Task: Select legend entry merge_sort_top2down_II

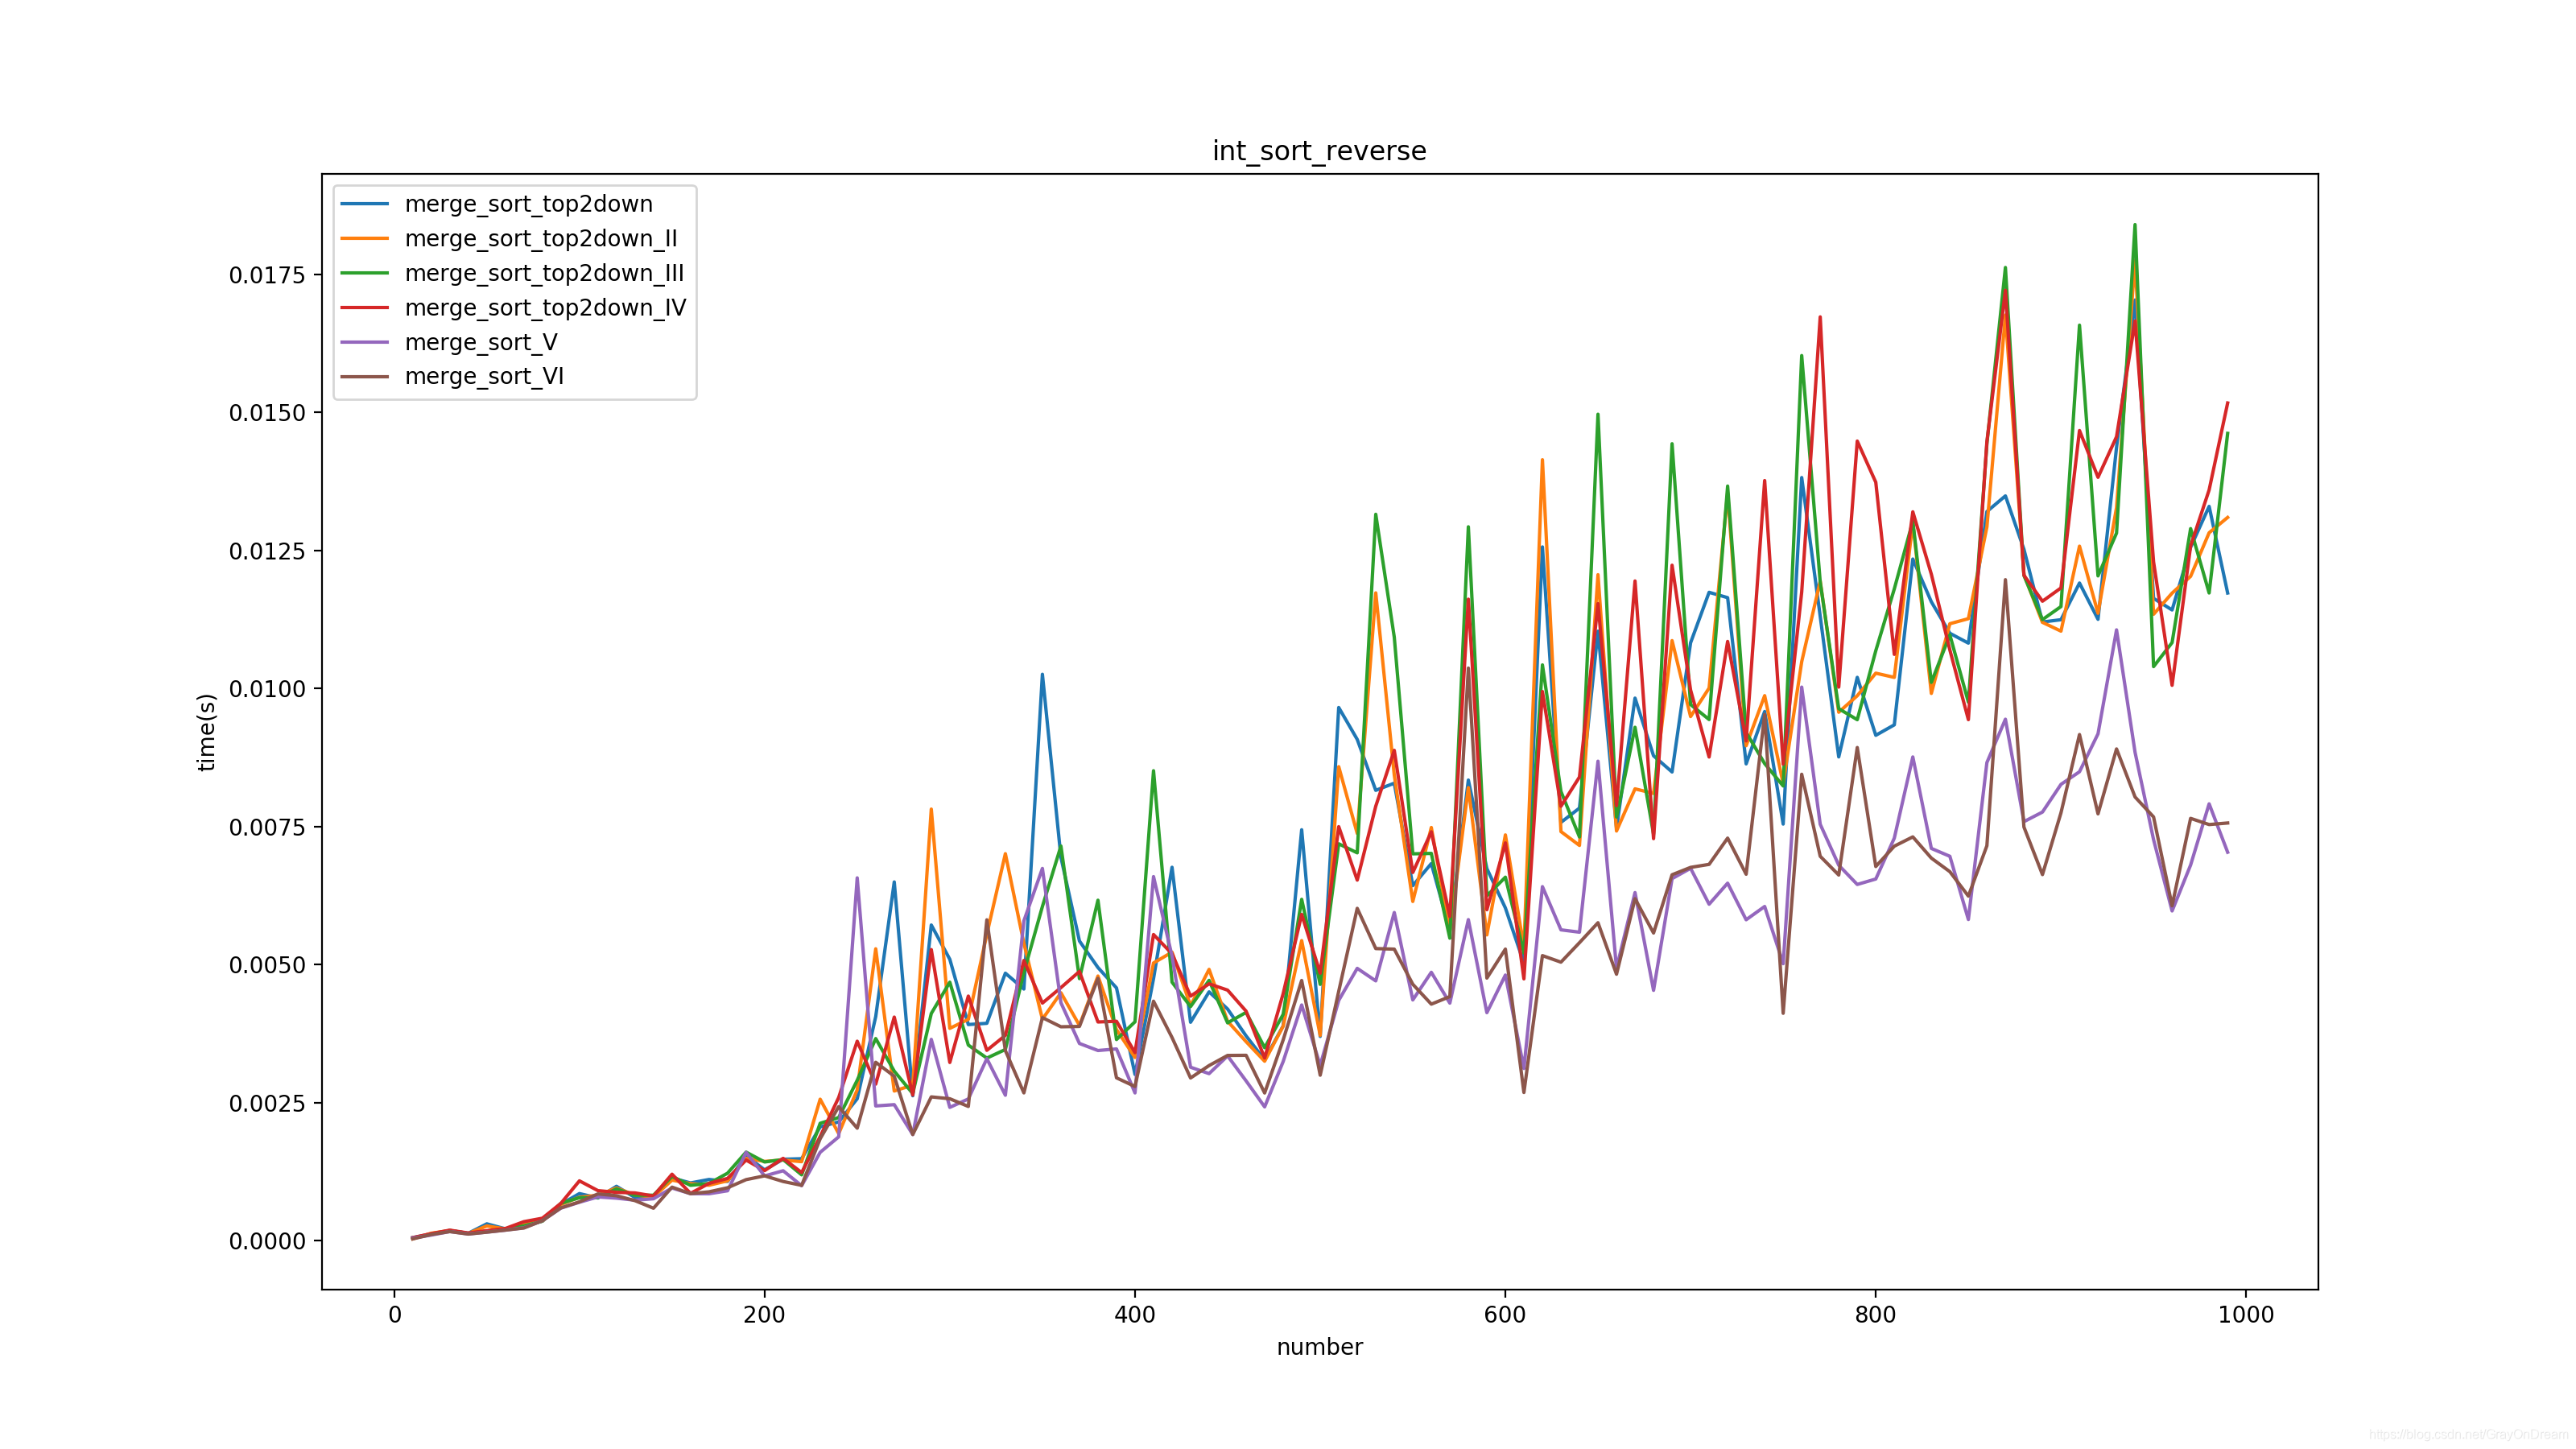Action: tap(541, 239)
